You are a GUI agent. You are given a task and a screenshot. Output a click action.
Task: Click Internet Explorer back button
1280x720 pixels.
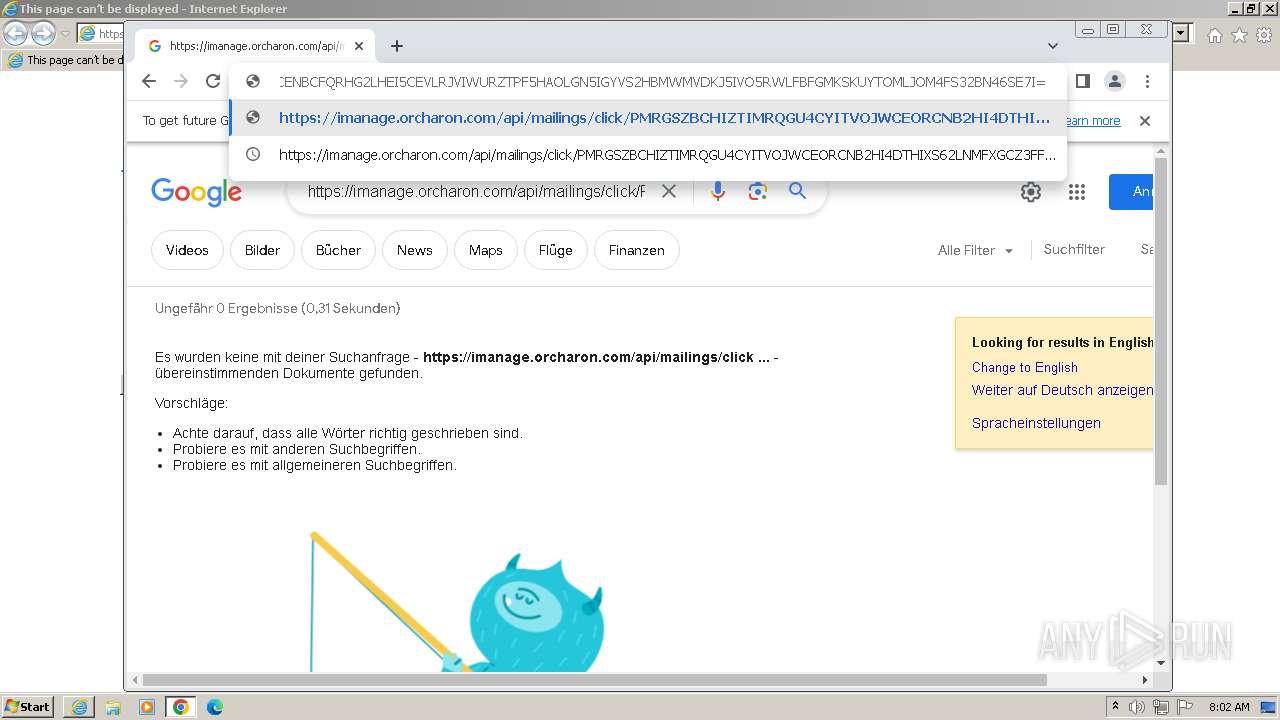(x=15, y=34)
